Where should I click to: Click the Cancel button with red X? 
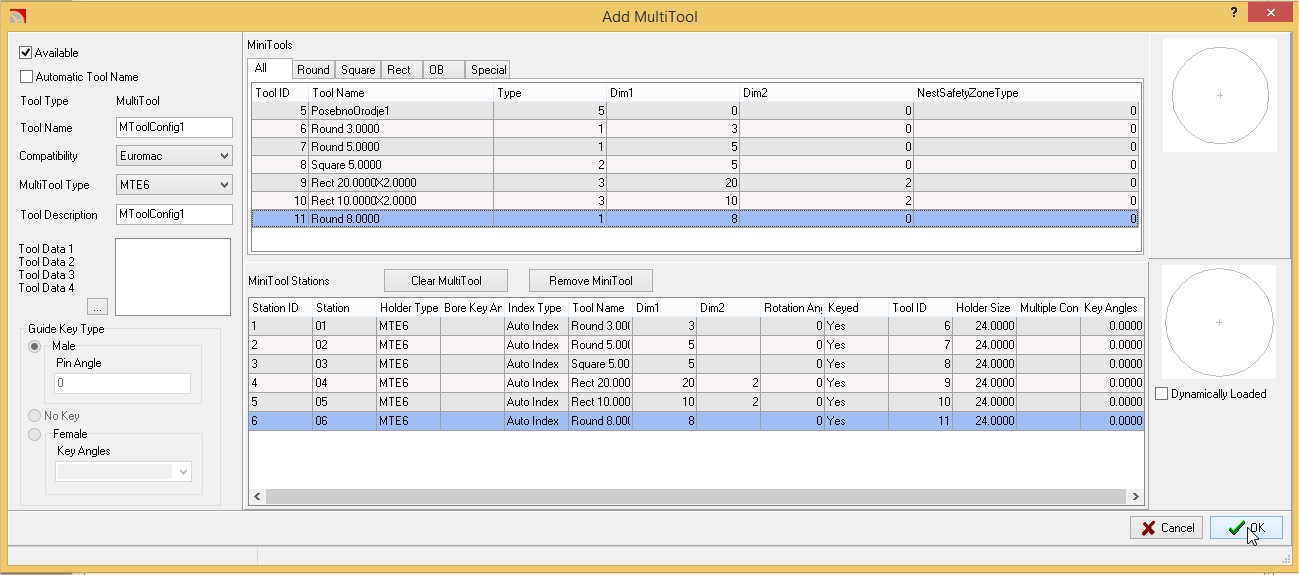1166,528
